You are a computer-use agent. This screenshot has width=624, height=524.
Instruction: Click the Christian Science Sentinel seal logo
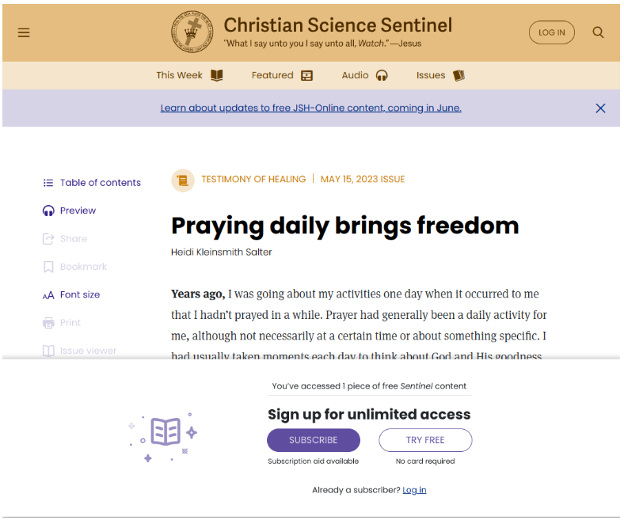tap(192, 32)
